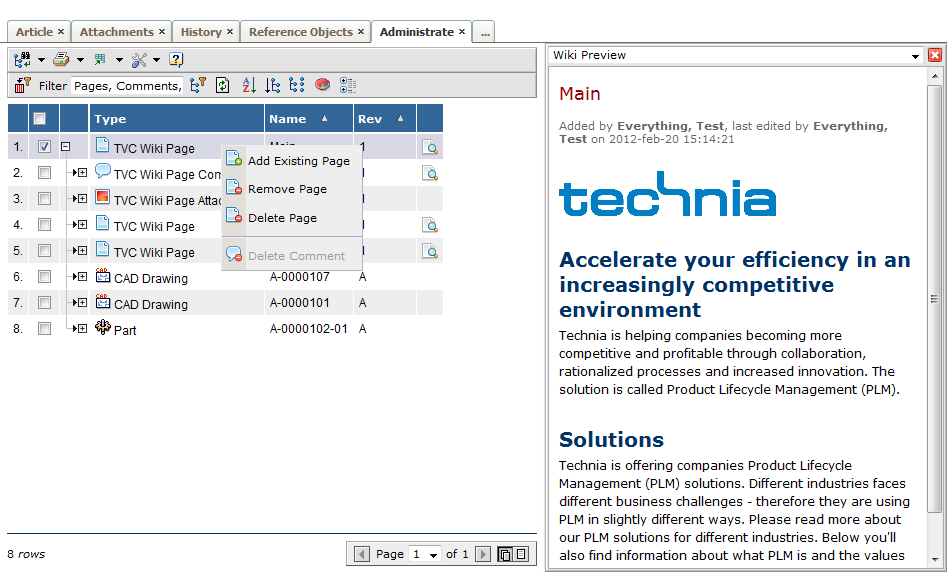Click the Wiki Preview vertical scrollbar
This screenshot has height=574, width=947.
[935, 300]
